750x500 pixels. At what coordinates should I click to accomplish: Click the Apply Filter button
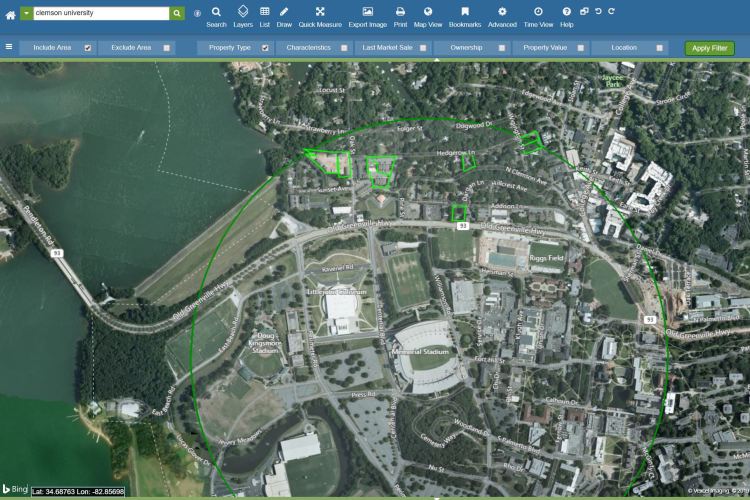[709, 48]
